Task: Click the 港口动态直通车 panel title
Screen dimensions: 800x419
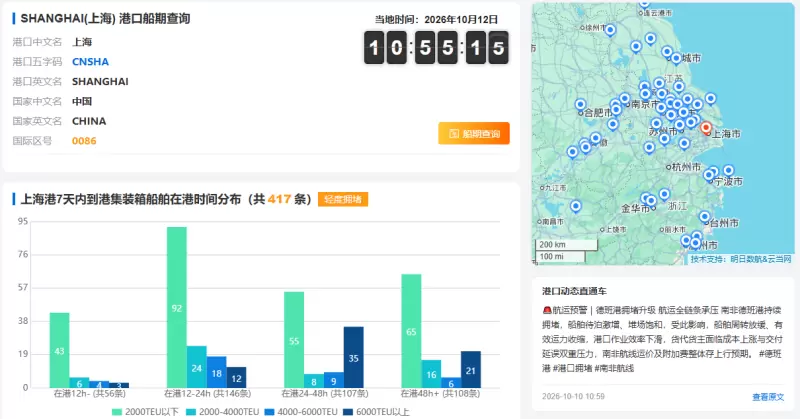Action: click(x=574, y=291)
